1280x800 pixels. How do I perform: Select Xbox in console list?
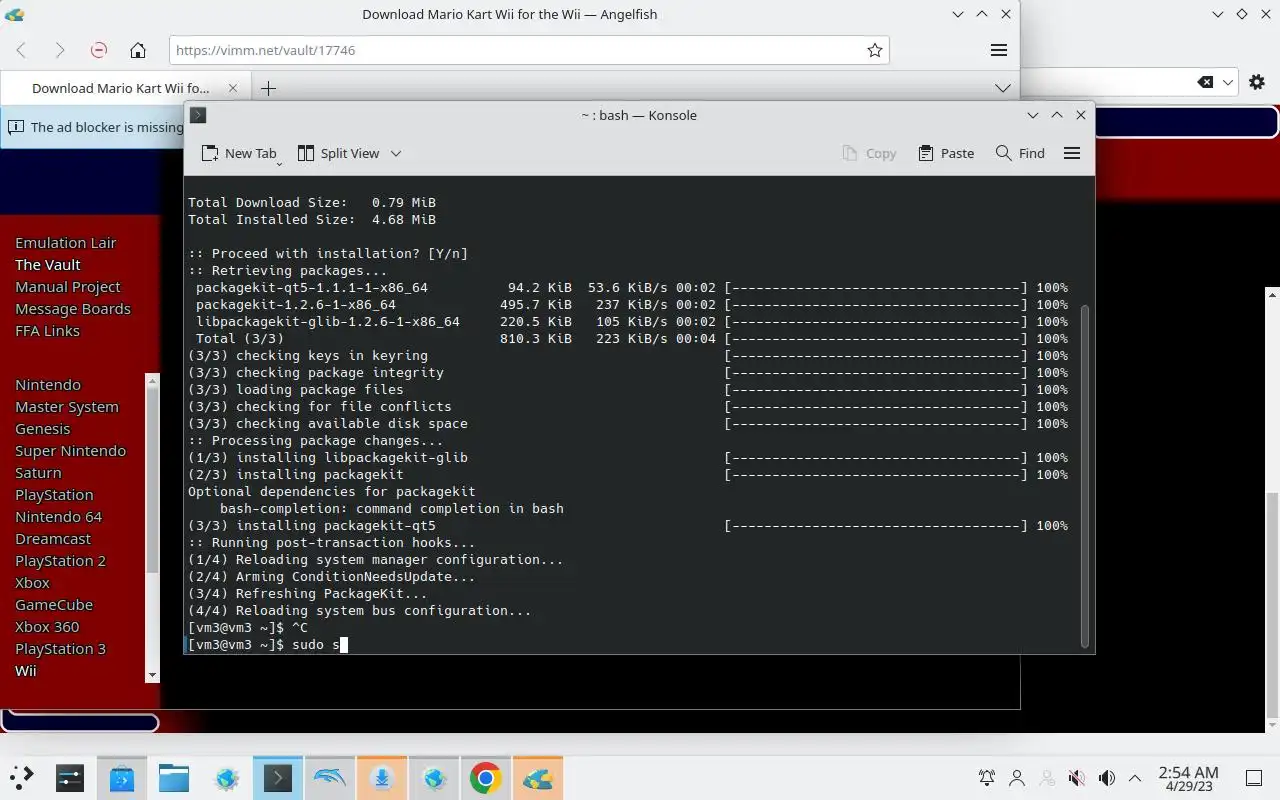tap(32, 583)
